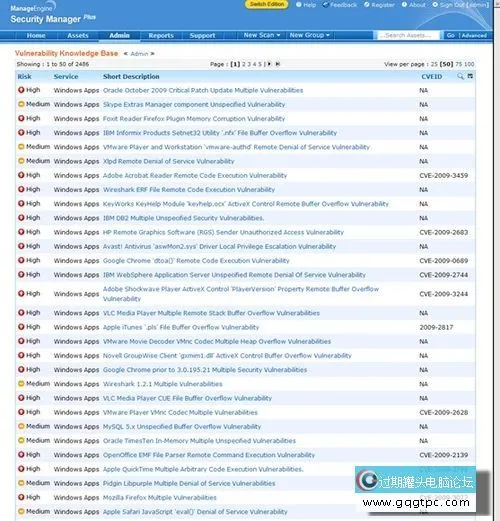
Task: Click the Medium risk icon on Pidgin Libpurple row
Action: (x=21, y=483)
